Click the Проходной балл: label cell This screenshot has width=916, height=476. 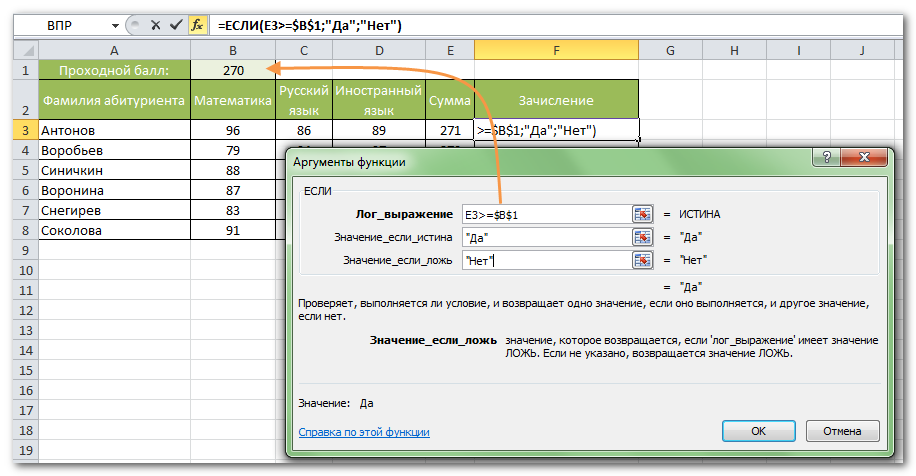coord(114,70)
